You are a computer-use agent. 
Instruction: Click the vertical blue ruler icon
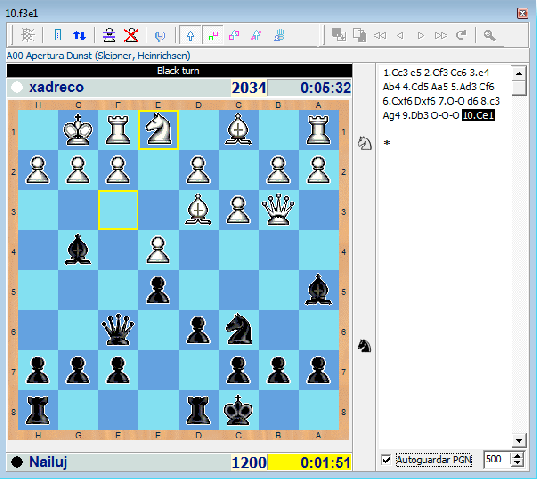pos(58,35)
